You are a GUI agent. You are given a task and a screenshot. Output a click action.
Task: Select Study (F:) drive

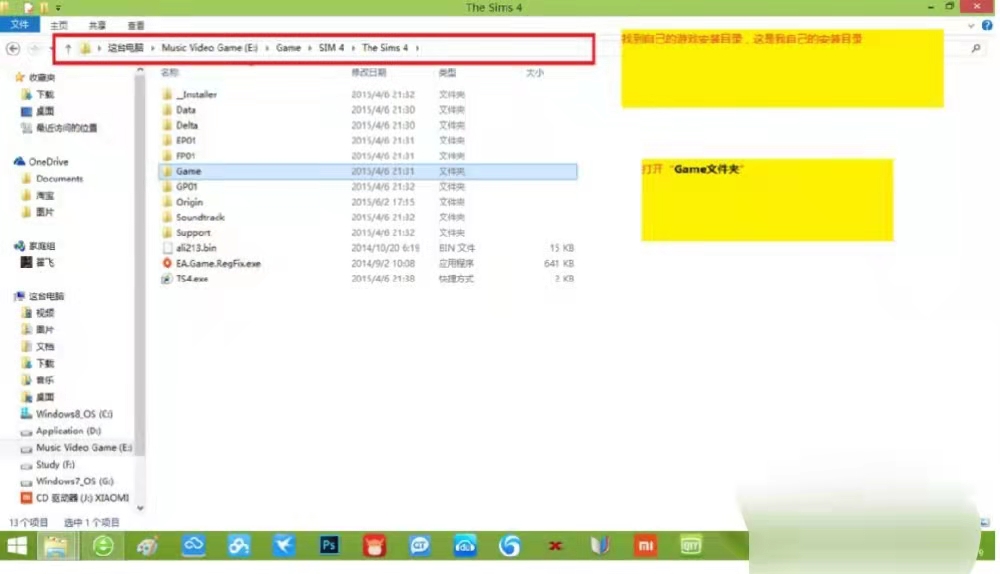pyautogui.click(x=48, y=465)
